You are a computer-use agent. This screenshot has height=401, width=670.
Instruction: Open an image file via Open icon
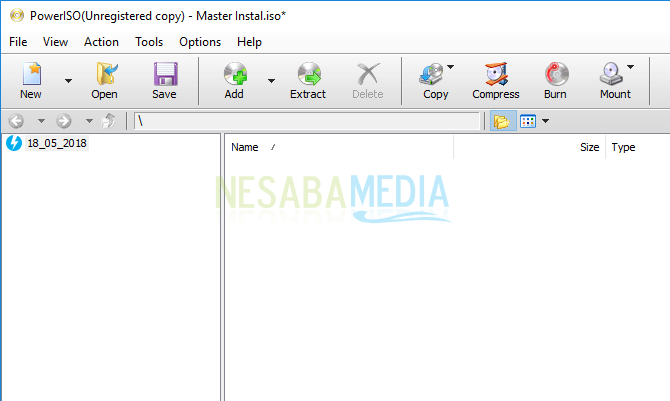point(104,80)
